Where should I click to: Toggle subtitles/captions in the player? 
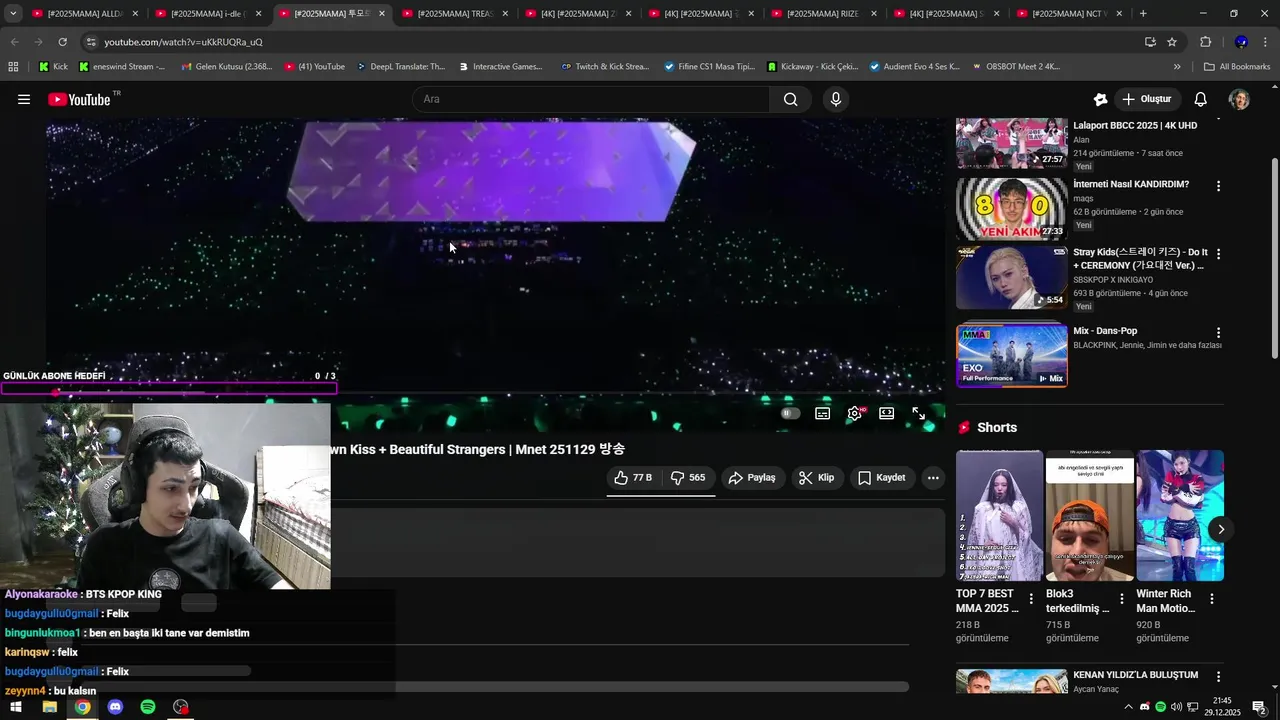point(822,413)
